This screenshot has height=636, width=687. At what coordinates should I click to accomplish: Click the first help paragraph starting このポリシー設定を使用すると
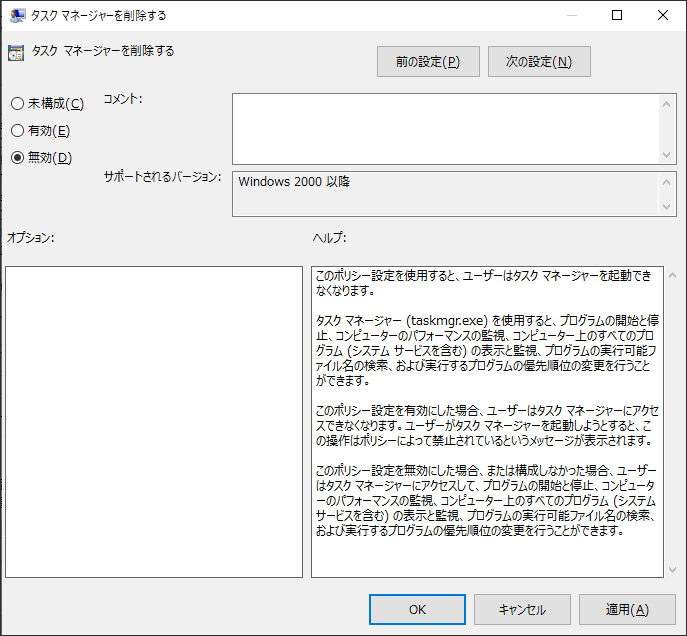(x=484, y=283)
